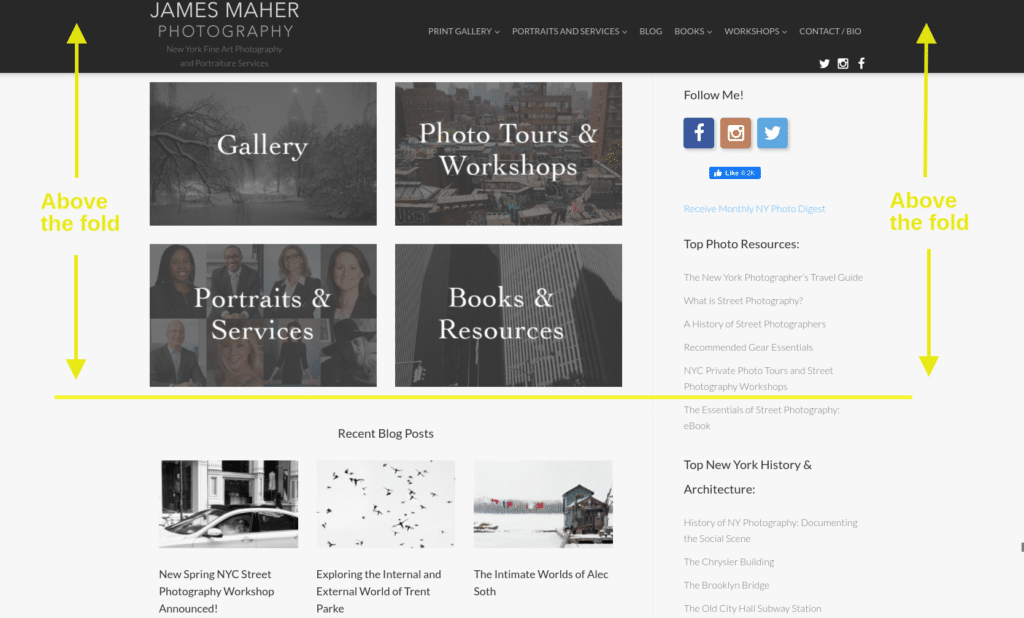Expand the Workshops dropdown menu
1024x618 pixels.
coord(756,31)
